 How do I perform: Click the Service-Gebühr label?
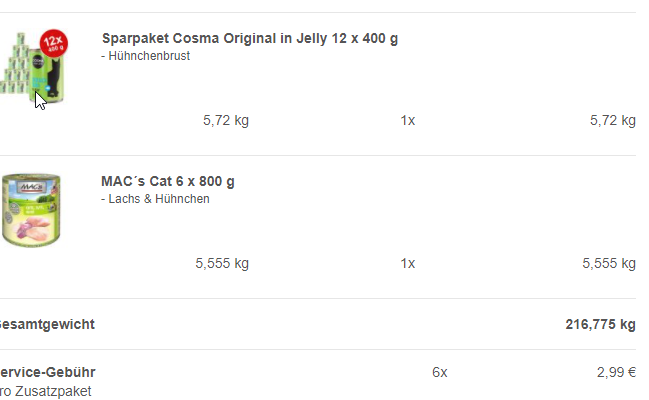[47, 372]
